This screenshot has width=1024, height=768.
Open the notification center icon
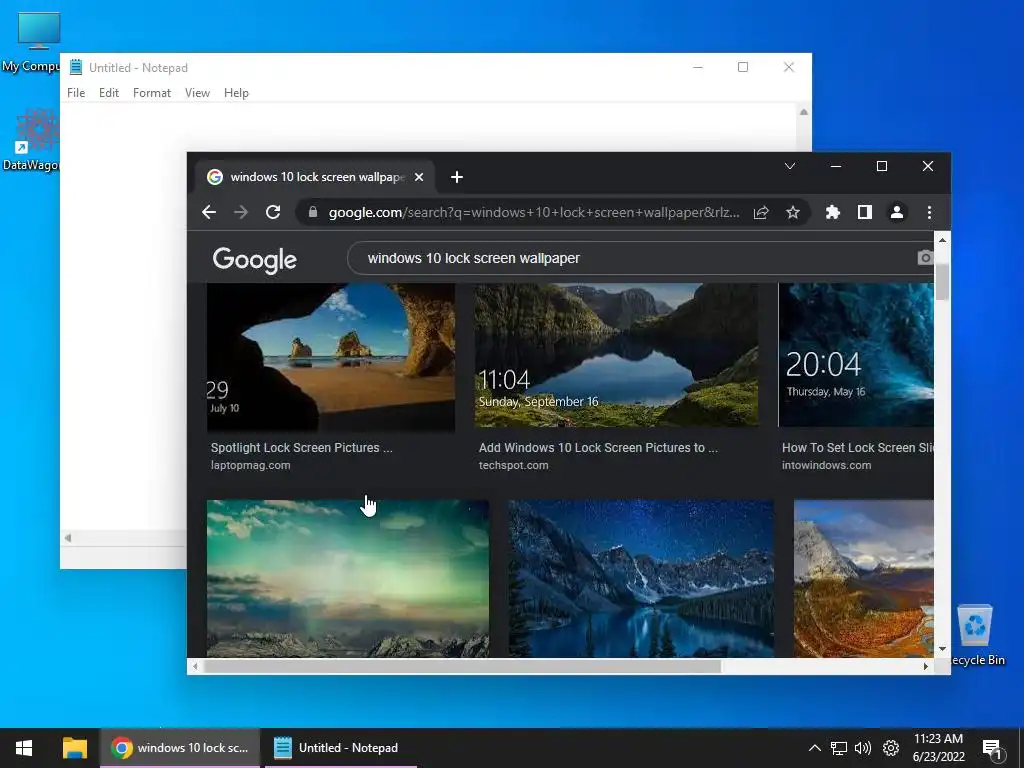[993, 749]
